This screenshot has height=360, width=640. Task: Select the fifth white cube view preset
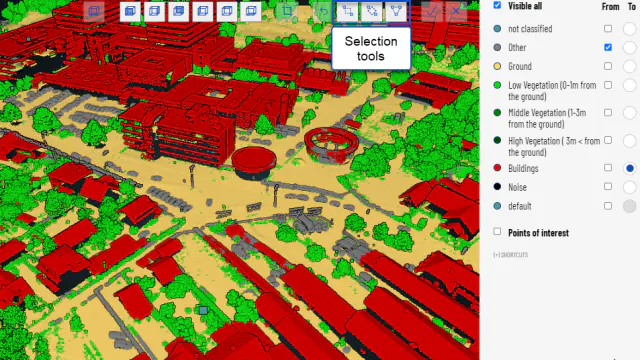[x=227, y=11]
